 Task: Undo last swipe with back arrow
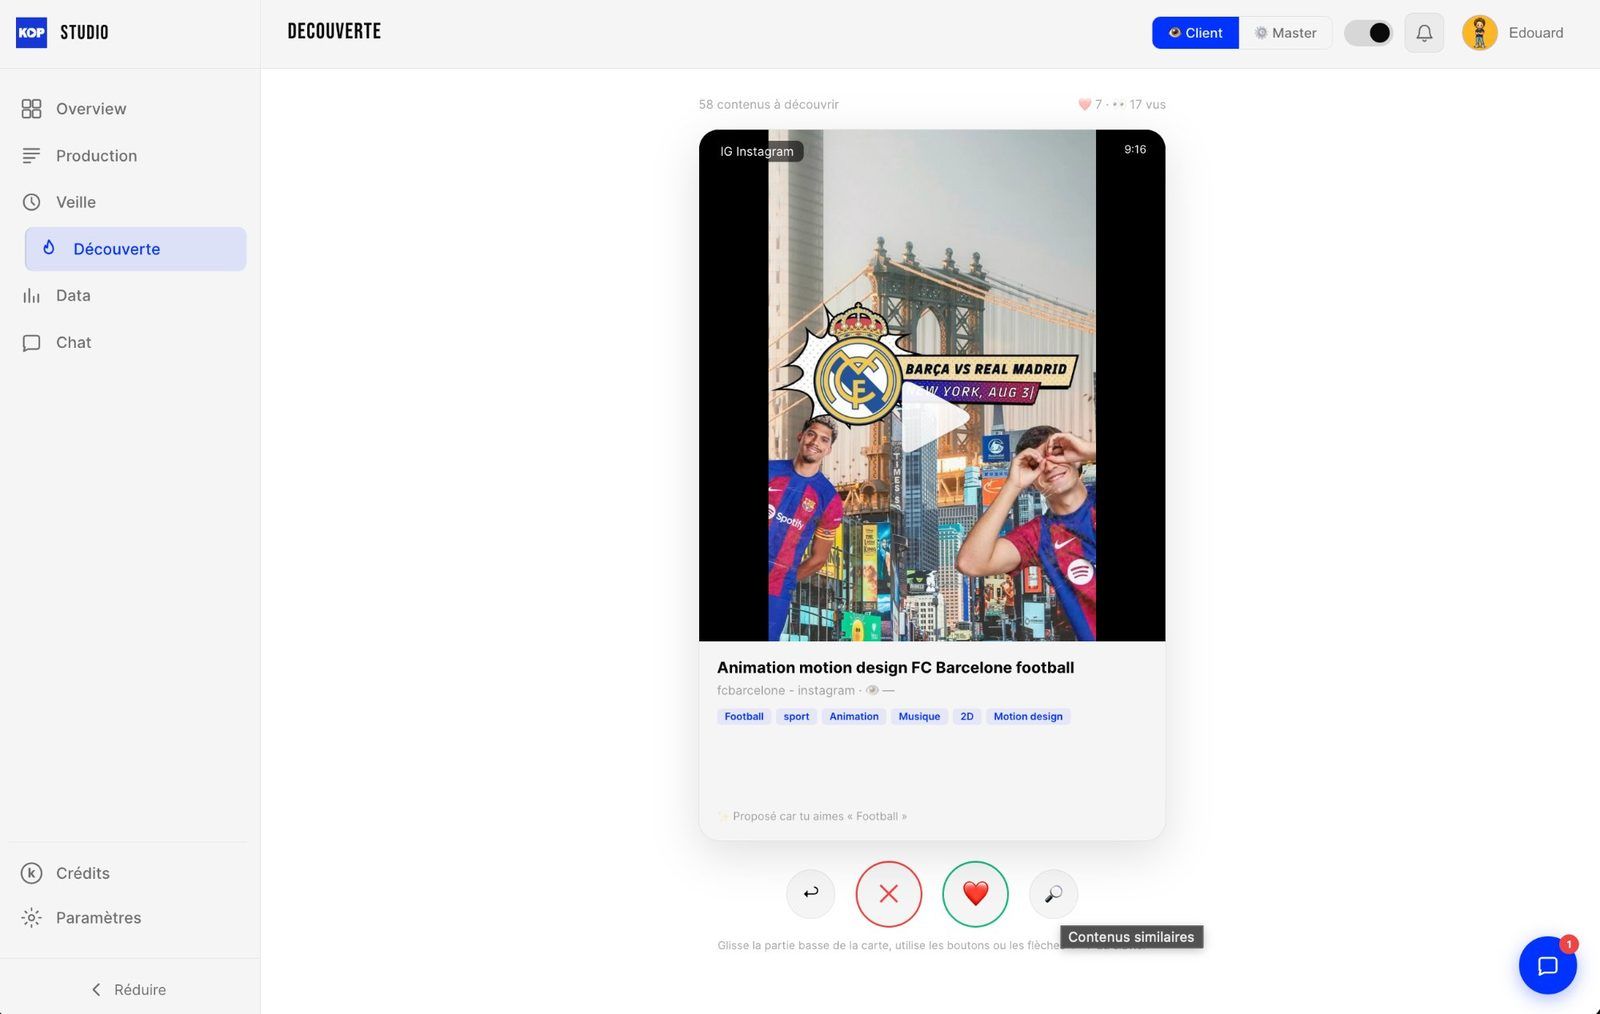click(x=811, y=894)
